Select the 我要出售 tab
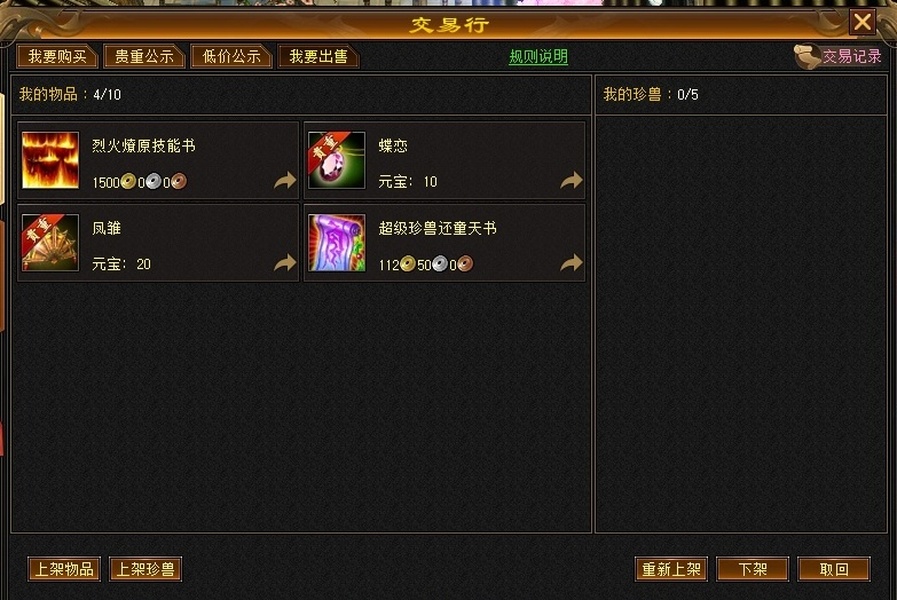Viewport: 897px width, 600px height. tap(319, 57)
